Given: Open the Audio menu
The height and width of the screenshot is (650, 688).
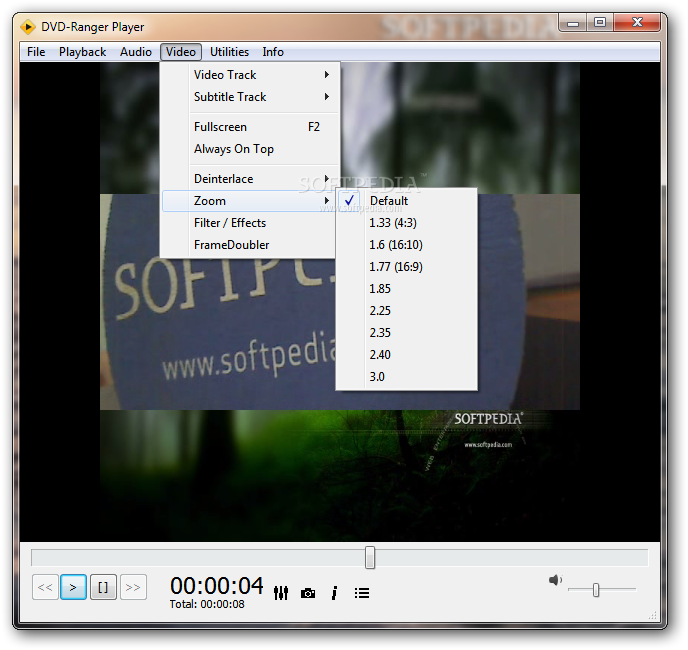Looking at the screenshot, I should point(136,52).
